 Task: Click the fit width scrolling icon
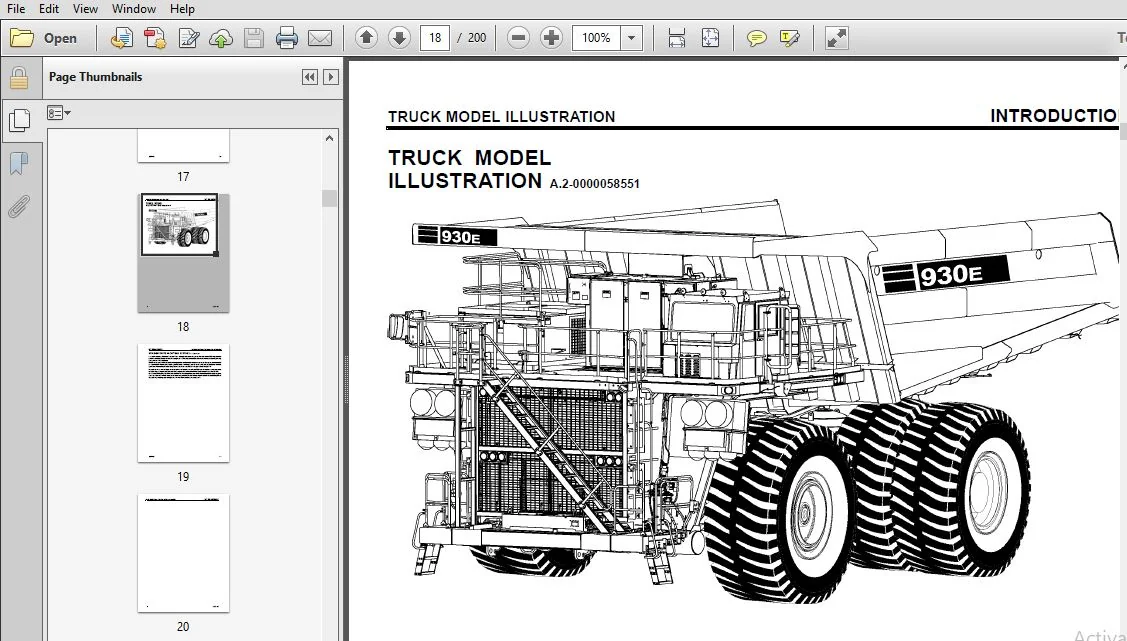tap(676, 37)
